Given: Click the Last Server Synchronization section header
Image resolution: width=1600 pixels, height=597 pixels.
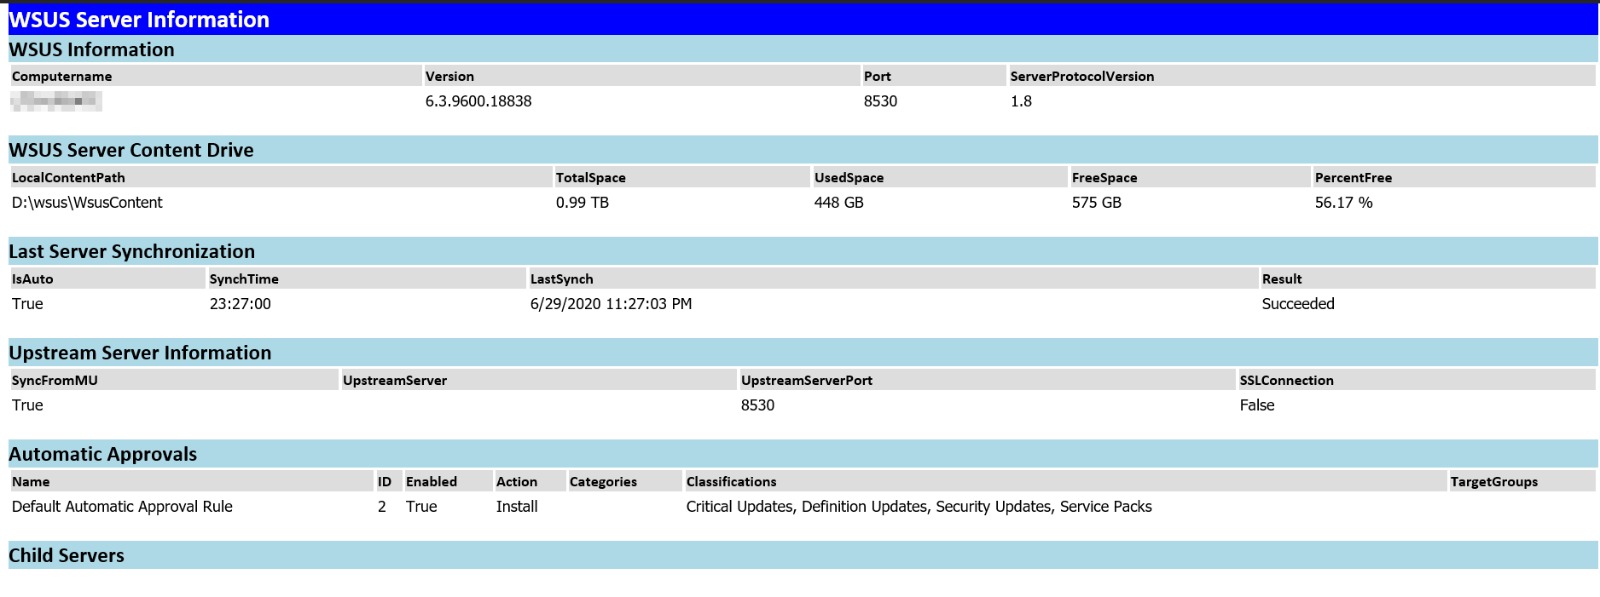Looking at the screenshot, I should 132,251.
